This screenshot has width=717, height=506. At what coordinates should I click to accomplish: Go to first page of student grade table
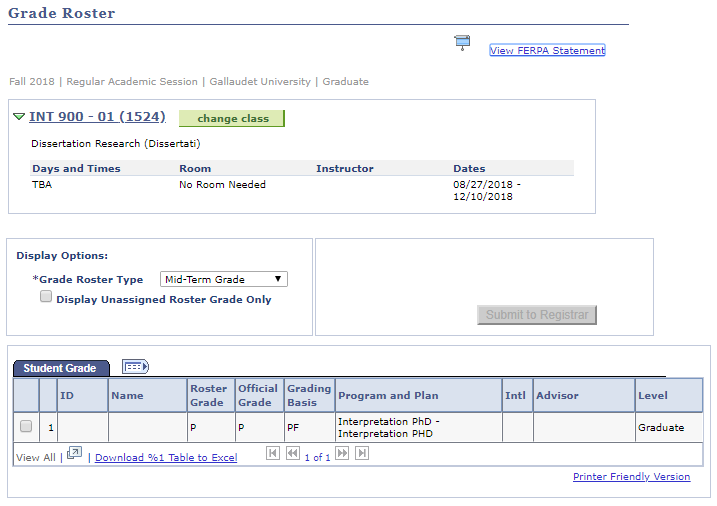click(x=273, y=454)
